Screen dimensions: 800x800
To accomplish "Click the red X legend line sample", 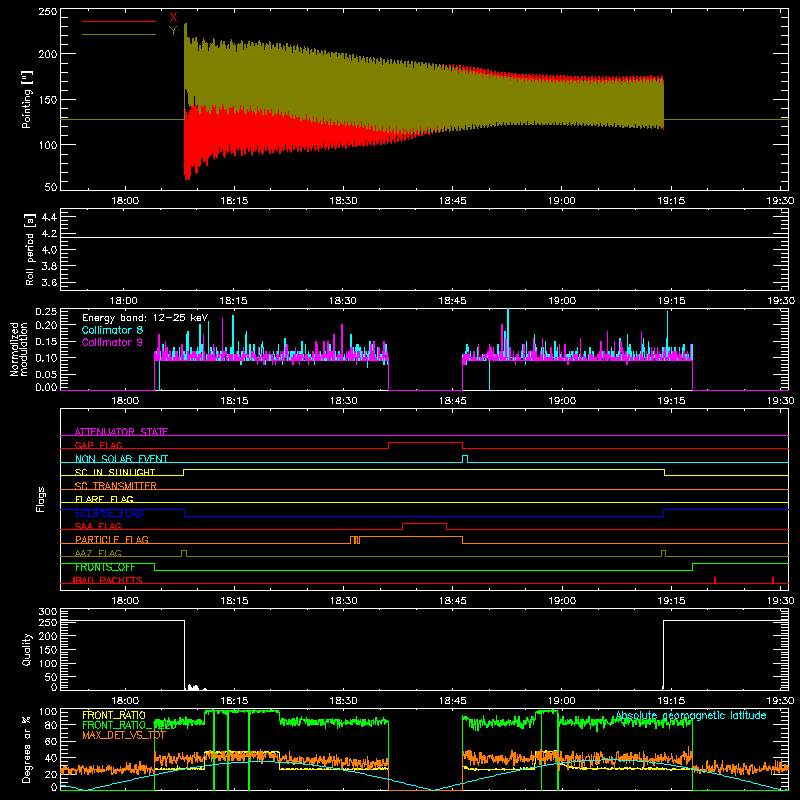I will click(118, 21).
